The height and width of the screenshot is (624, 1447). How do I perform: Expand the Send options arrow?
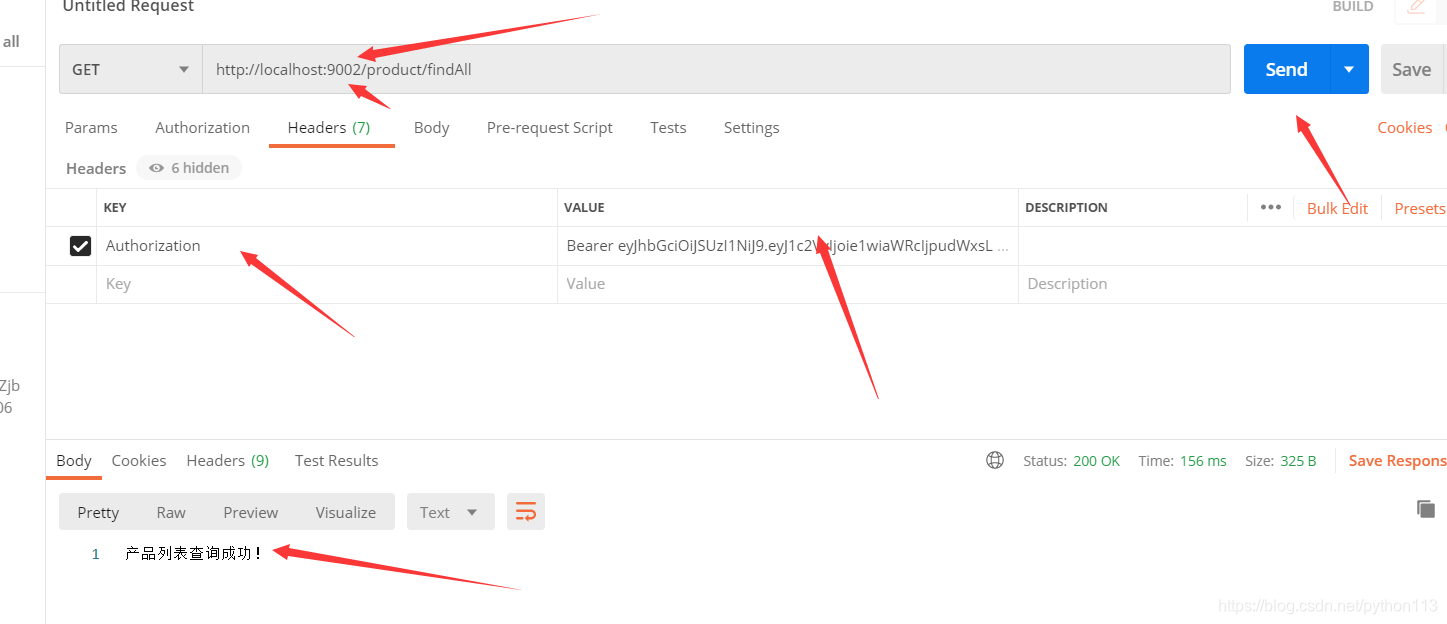point(1349,69)
